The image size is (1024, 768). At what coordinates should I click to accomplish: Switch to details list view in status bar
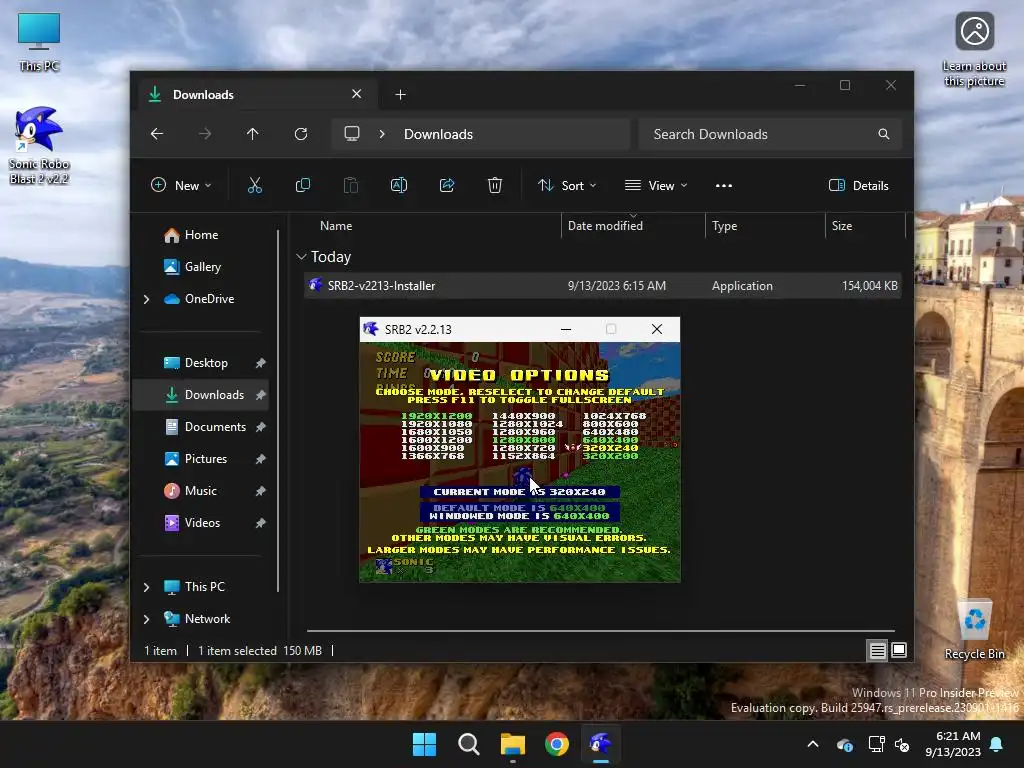point(877,650)
